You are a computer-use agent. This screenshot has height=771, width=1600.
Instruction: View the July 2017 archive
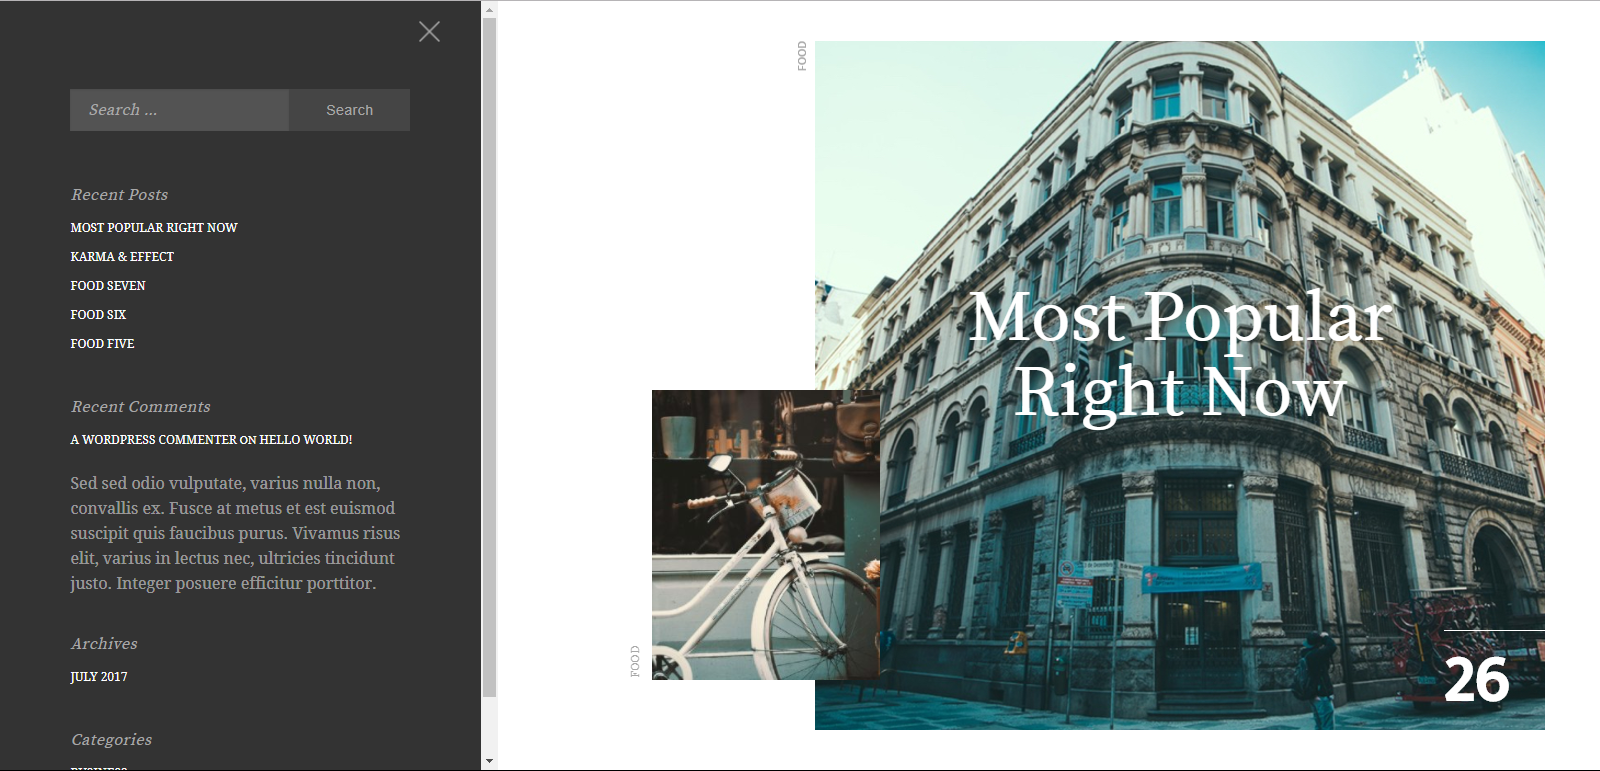point(99,677)
